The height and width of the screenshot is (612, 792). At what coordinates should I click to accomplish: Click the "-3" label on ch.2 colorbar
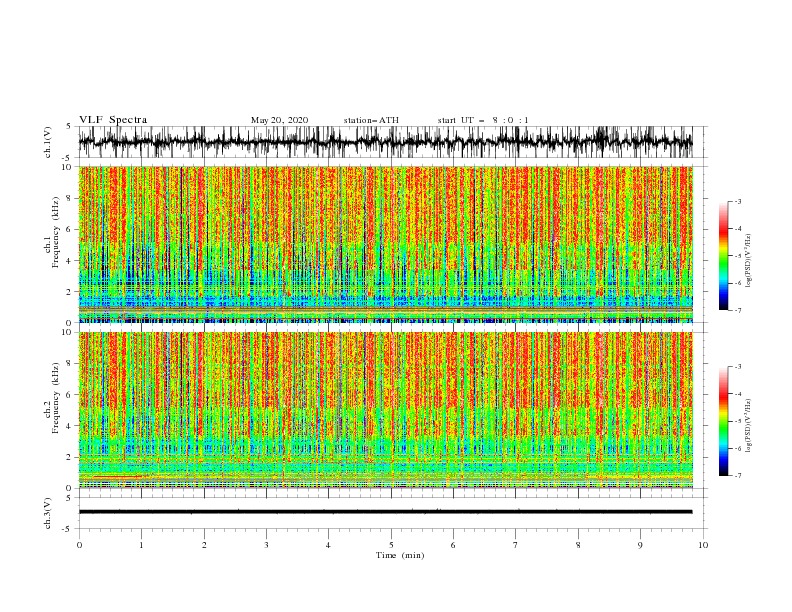738,367
